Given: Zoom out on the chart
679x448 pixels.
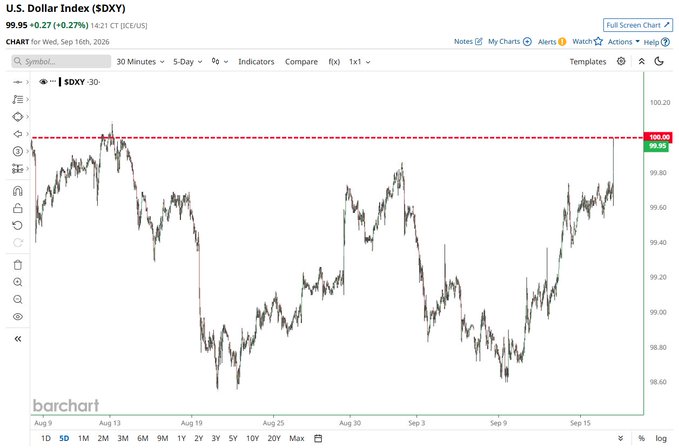Looking at the screenshot, I should coord(17,300).
